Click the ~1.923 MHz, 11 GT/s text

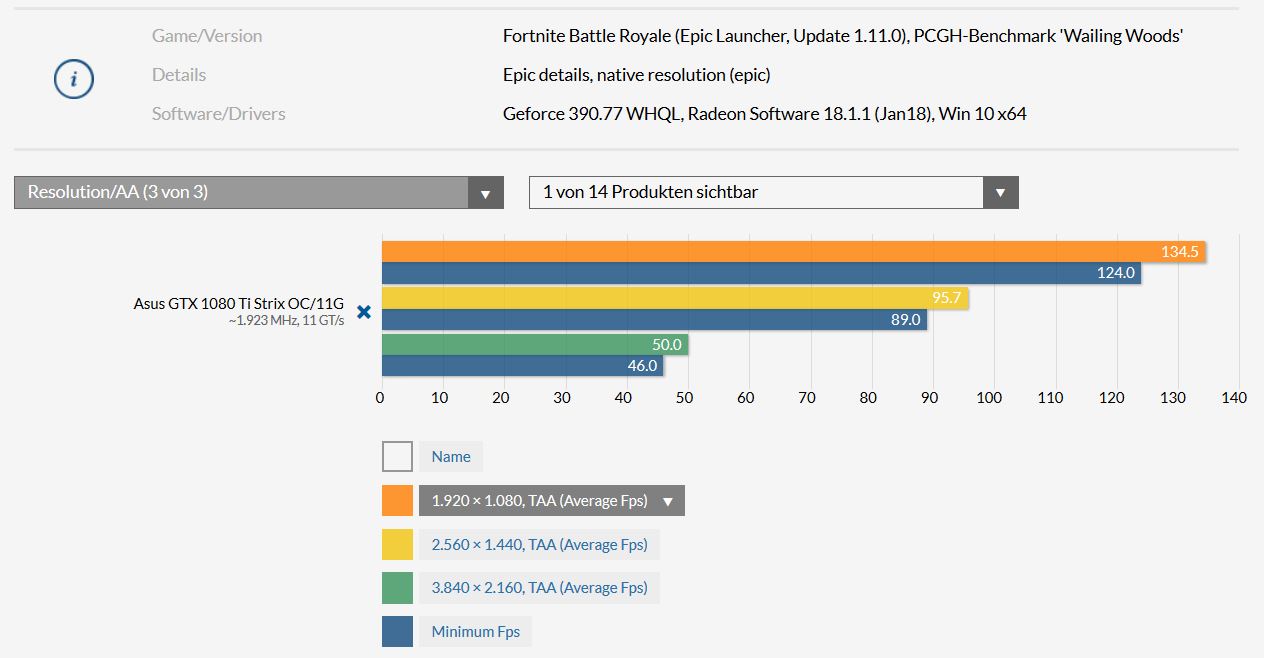pyautogui.click(x=287, y=321)
